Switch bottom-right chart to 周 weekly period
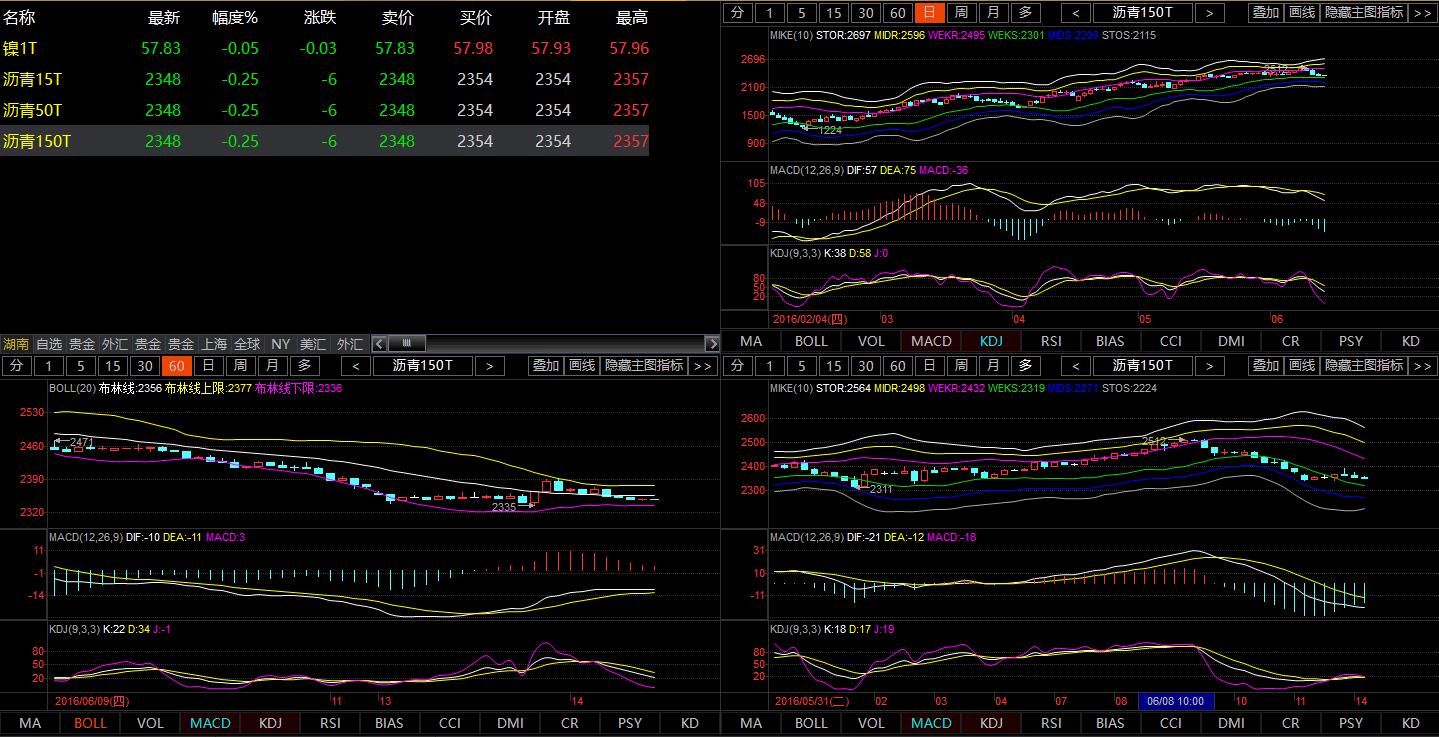Screen dimensions: 1439x737 click(961, 365)
